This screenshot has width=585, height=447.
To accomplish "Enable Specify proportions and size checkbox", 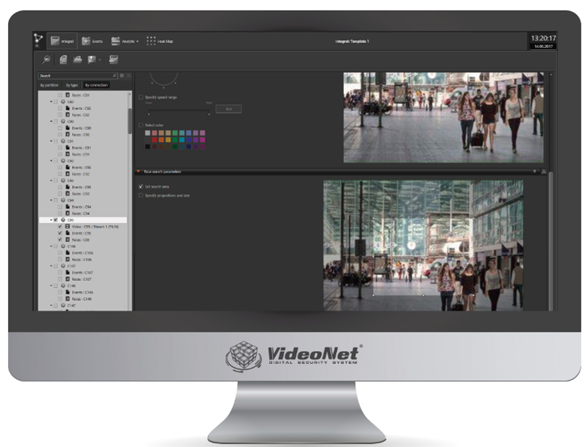I will (x=141, y=196).
